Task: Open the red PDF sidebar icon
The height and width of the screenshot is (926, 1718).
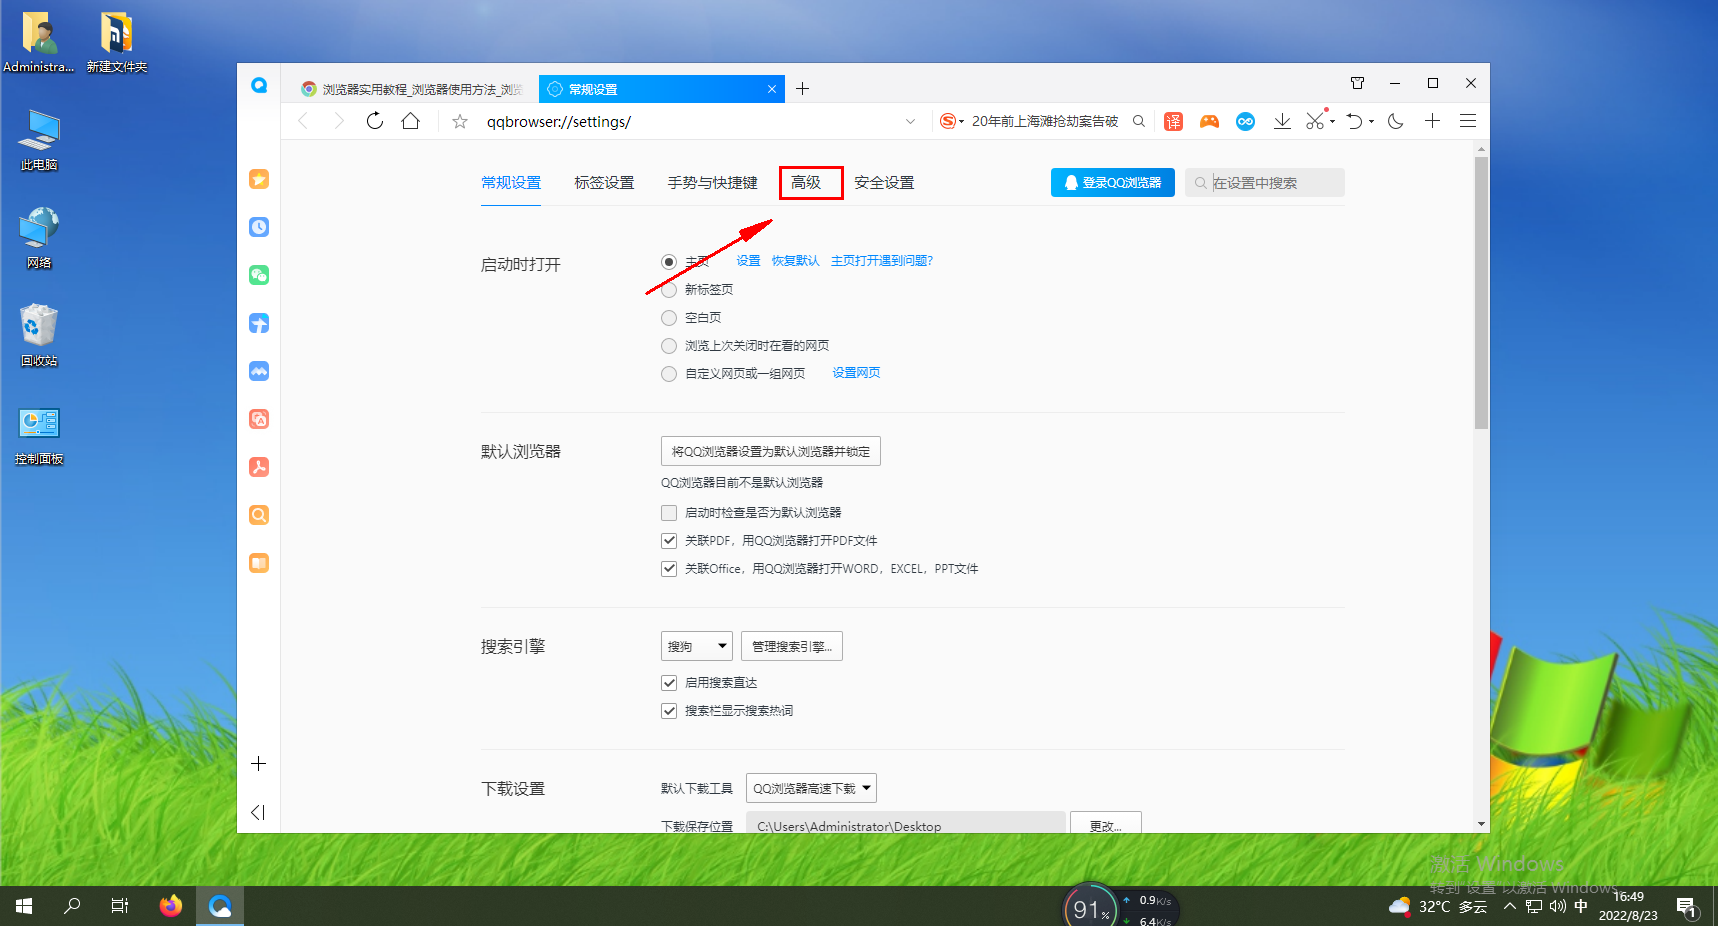Action: tap(259, 467)
